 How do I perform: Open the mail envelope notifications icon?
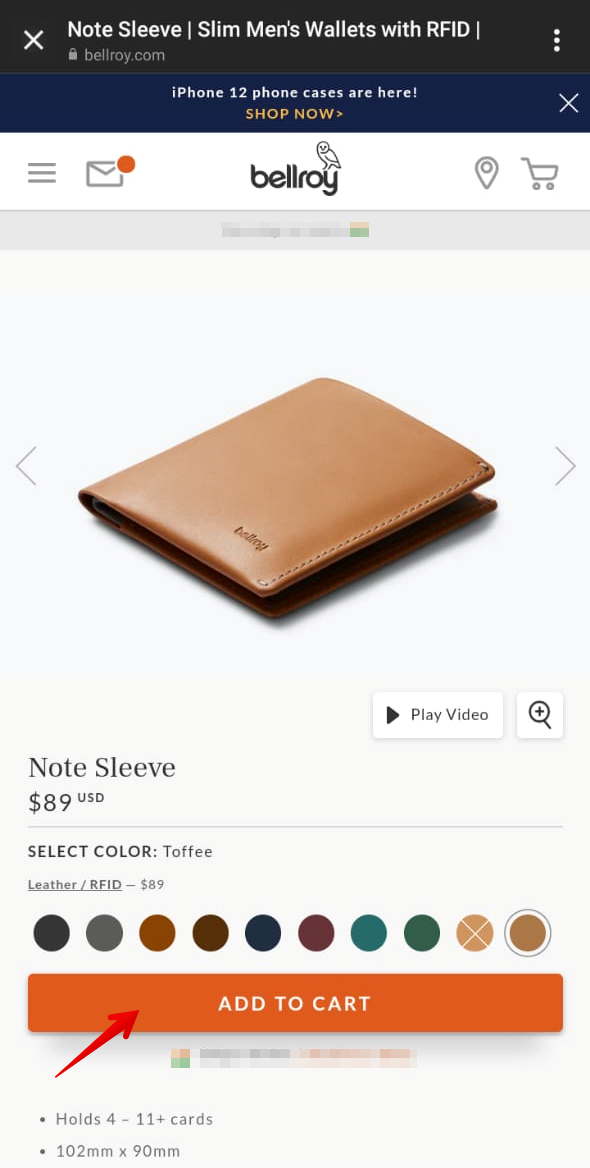click(x=110, y=171)
